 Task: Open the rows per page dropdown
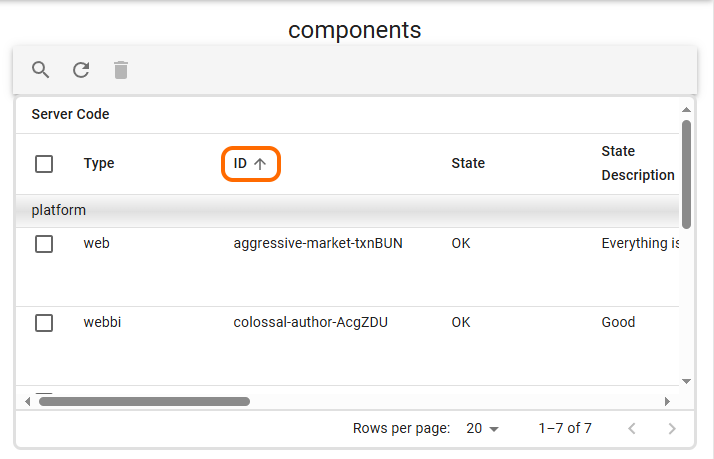(x=482, y=429)
